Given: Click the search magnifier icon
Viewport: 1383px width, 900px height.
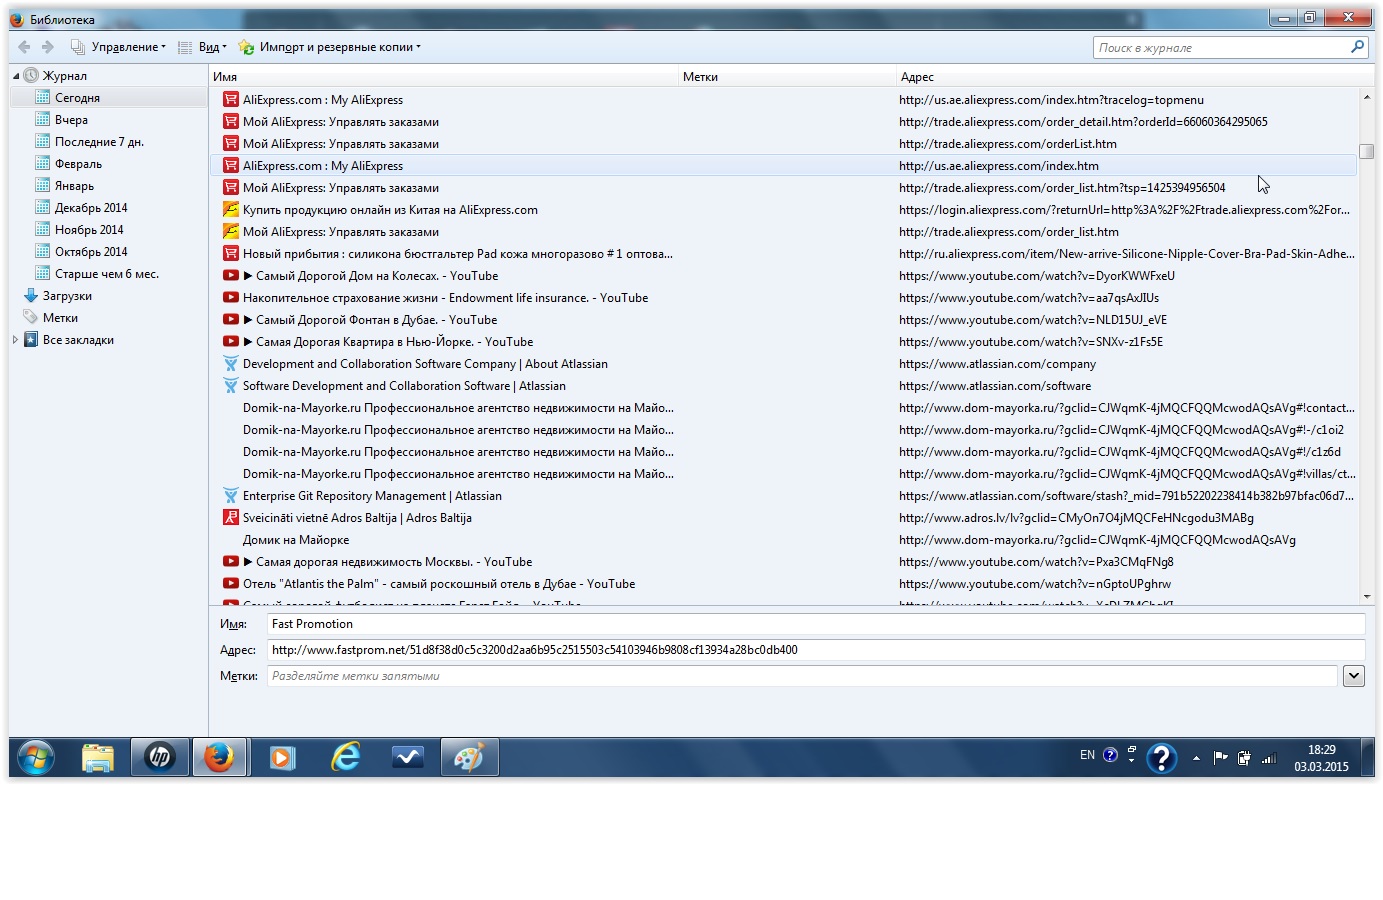Looking at the screenshot, I should pos(1357,47).
